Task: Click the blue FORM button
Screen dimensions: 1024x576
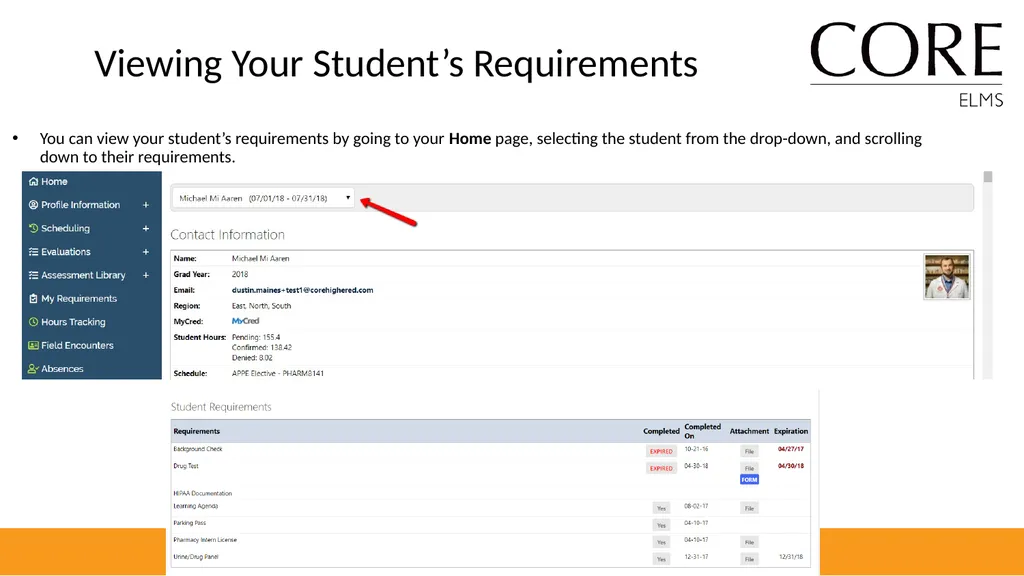Action: point(749,480)
